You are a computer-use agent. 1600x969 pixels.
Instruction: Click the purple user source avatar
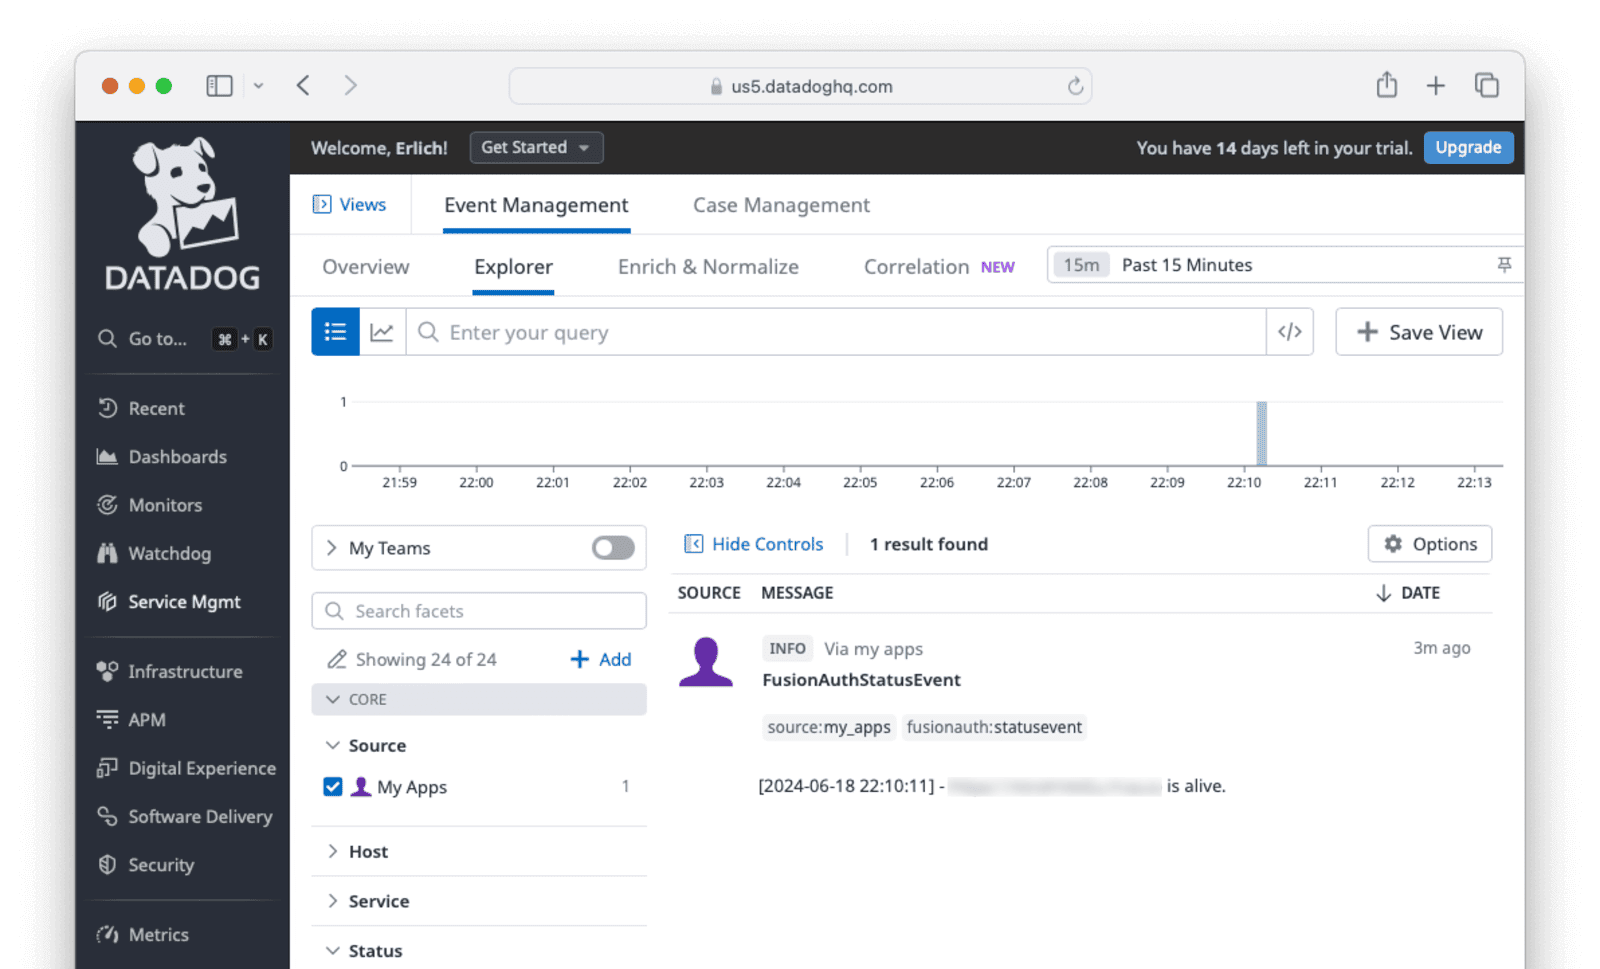pos(706,662)
